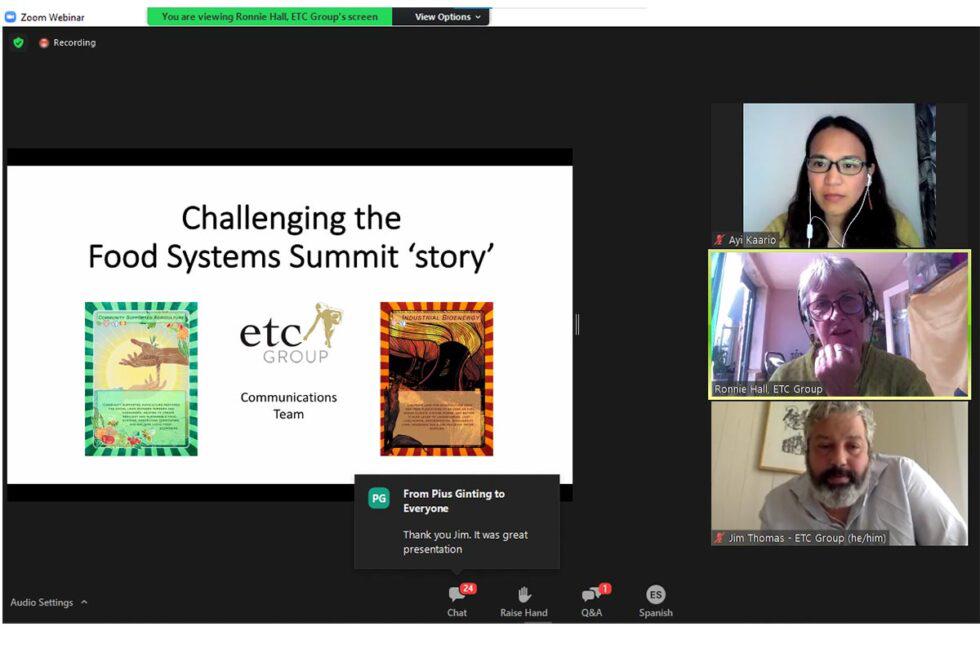
Task: Expand the caret beside Audio Settings
Action: [84, 602]
